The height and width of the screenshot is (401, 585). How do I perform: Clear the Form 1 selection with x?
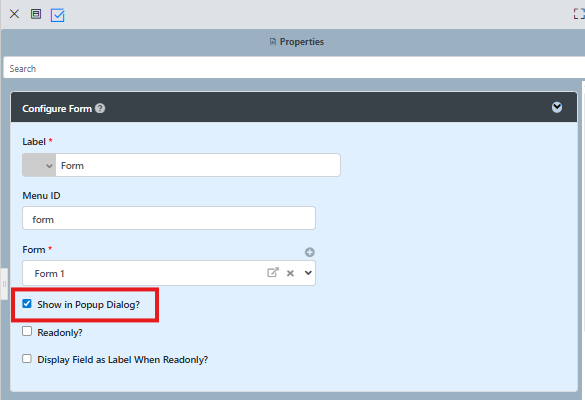click(x=290, y=273)
